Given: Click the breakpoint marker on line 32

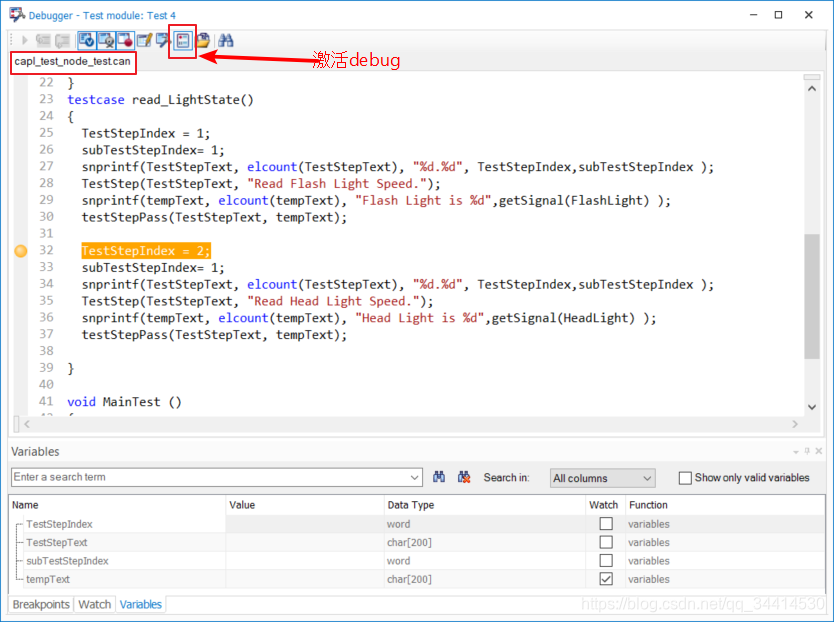Looking at the screenshot, I should (21, 251).
